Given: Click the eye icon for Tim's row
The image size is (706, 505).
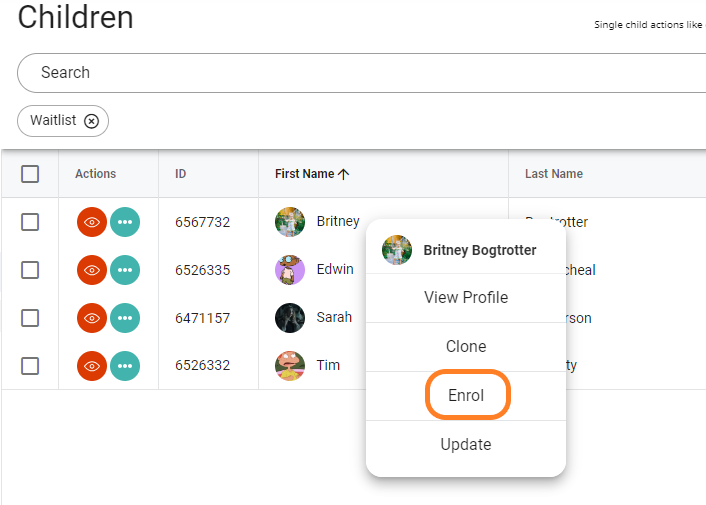Looking at the screenshot, I should click(92, 366).
